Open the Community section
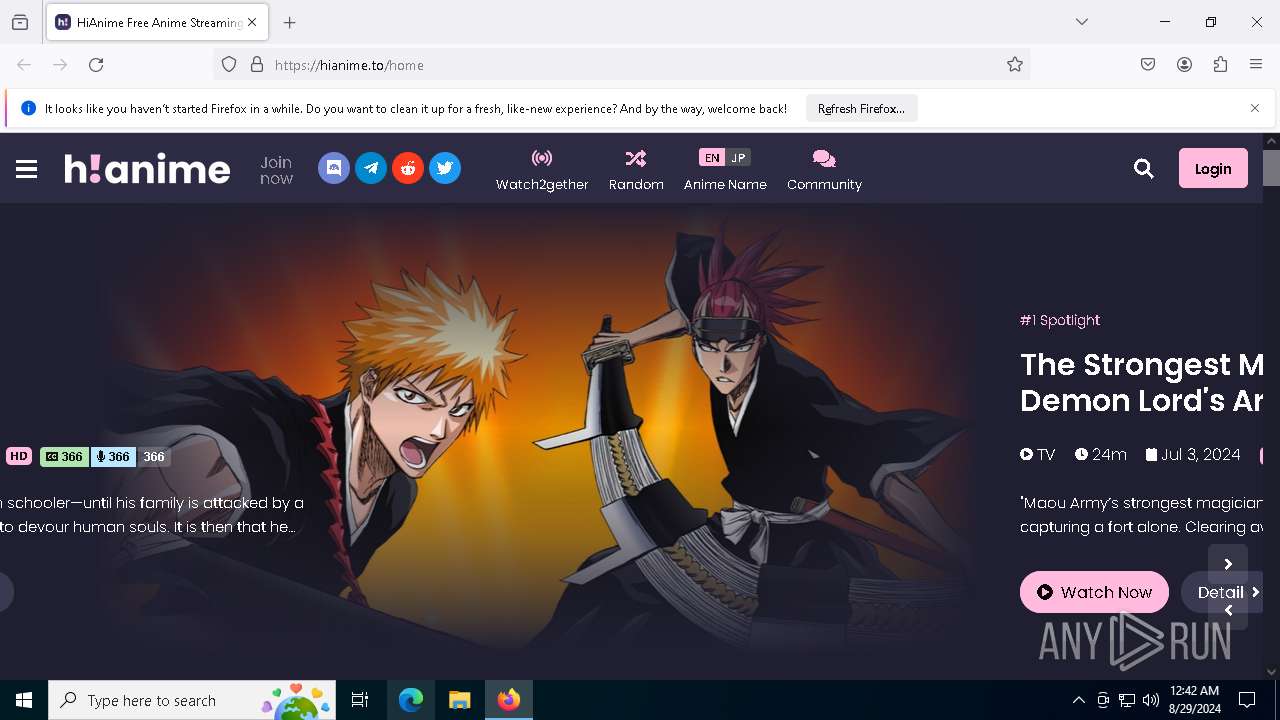The height and width of the screenshot is (720, 1280). (824, 169)
